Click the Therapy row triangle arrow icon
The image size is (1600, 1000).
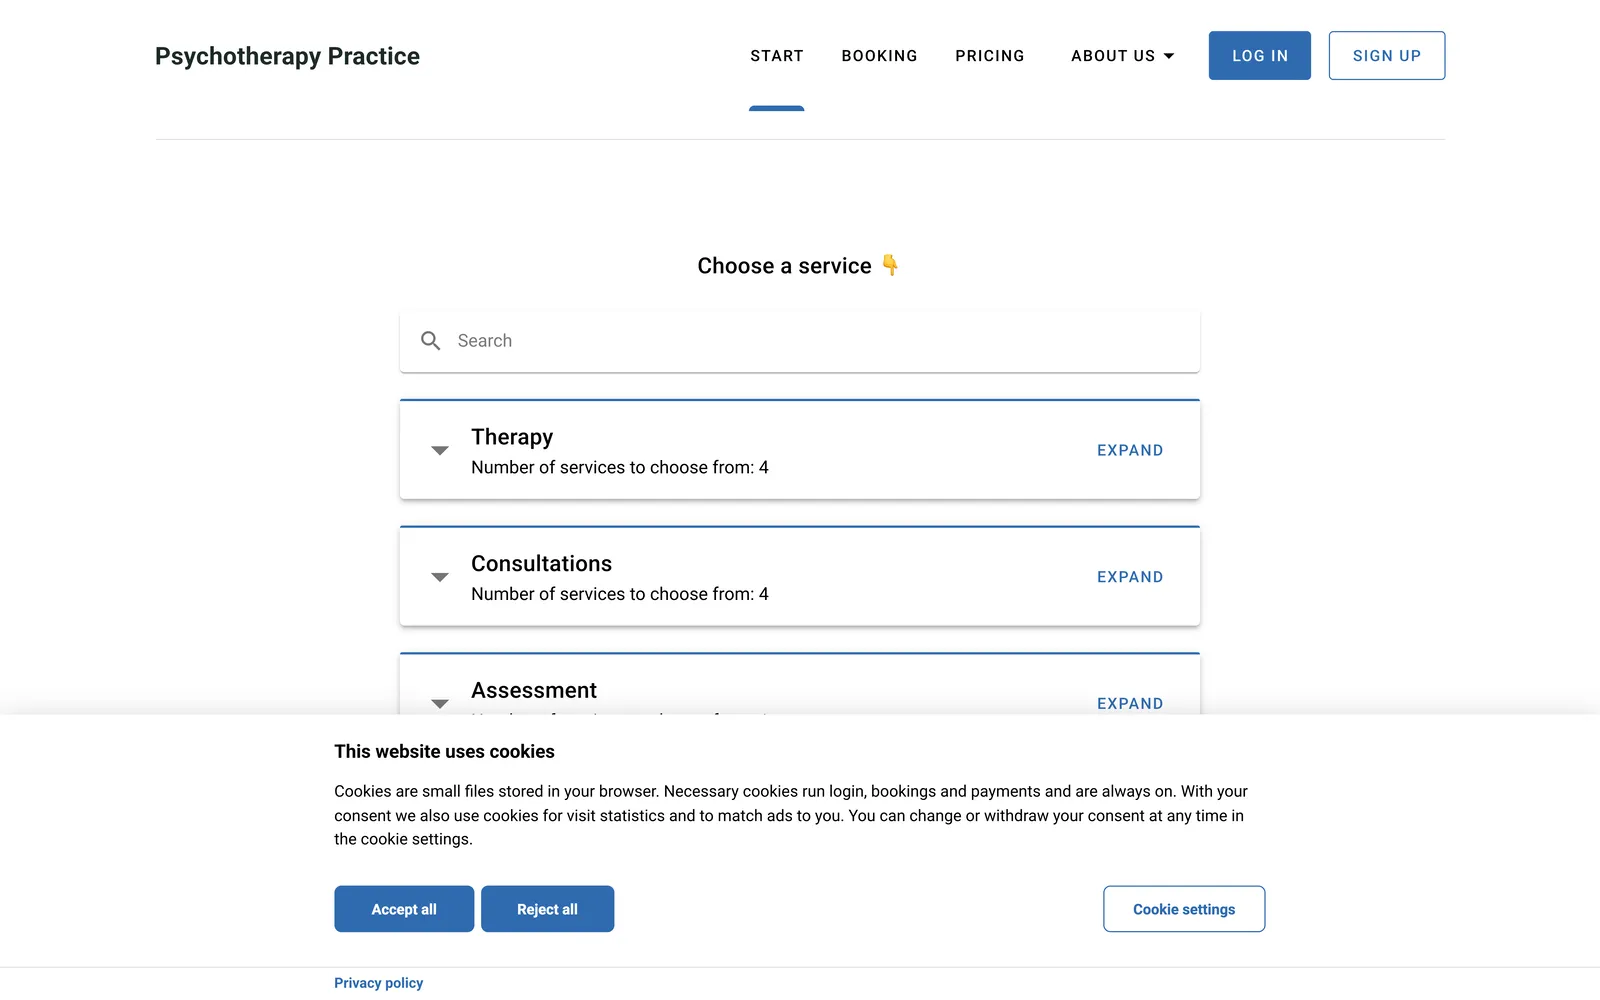[x=440, y=451]
